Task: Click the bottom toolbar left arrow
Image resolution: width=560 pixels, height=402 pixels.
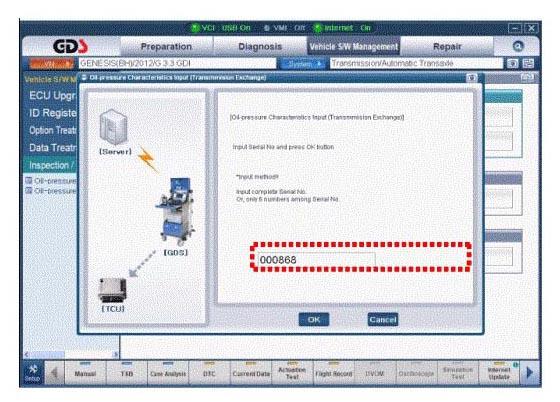Action: click(55, 373)
